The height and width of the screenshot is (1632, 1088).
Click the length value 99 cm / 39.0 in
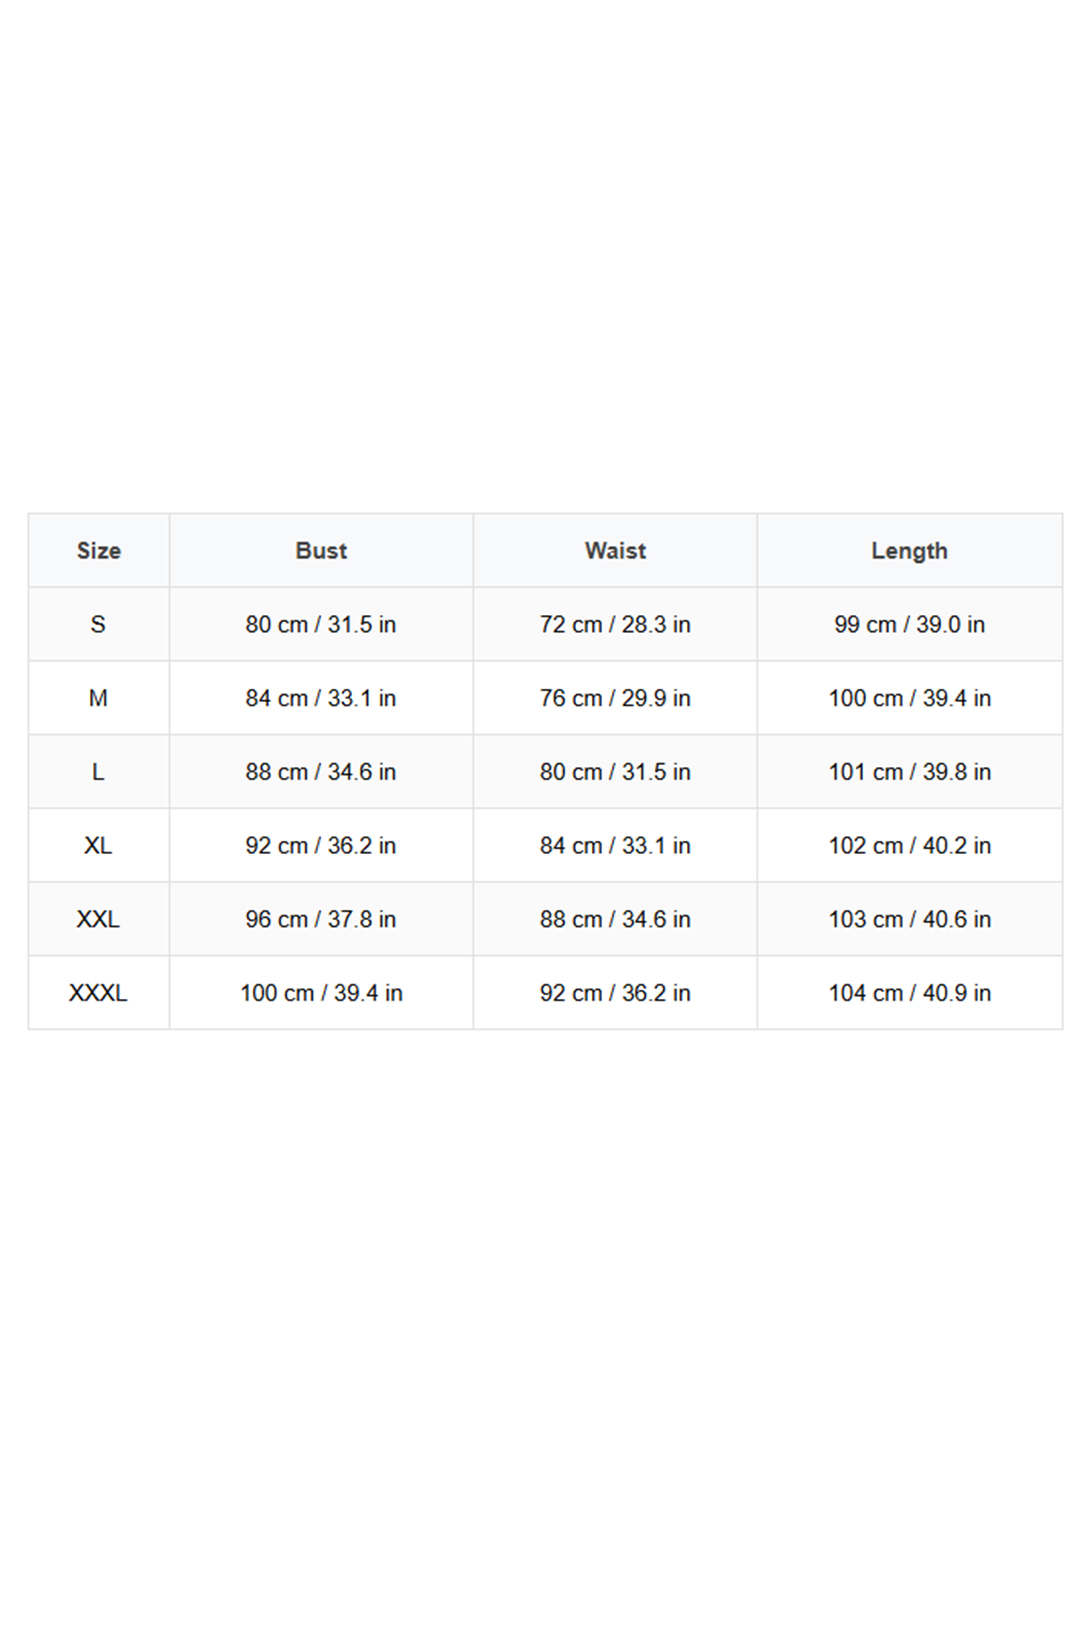[x=909, y=625]
